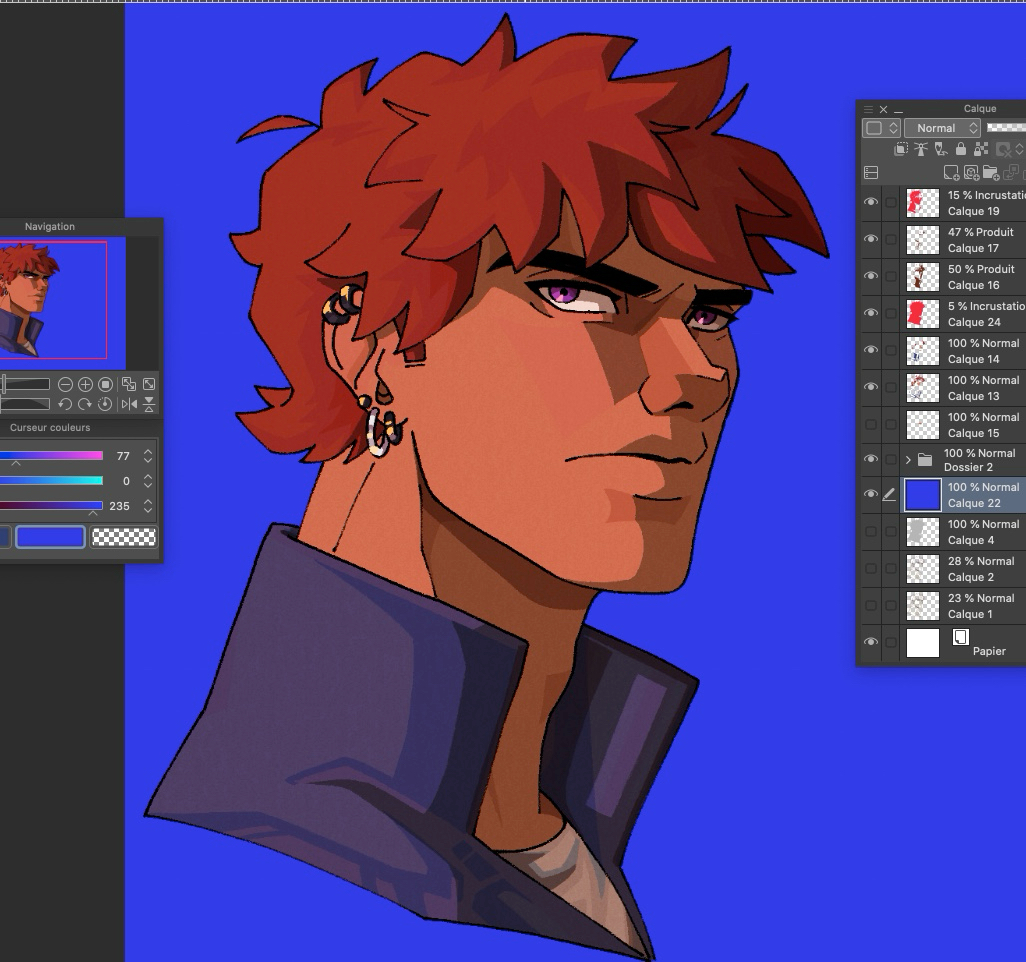Viewport: 1026px width, 962px height.
Task: Open the layer color dropdown
Action: pos(881,128)
